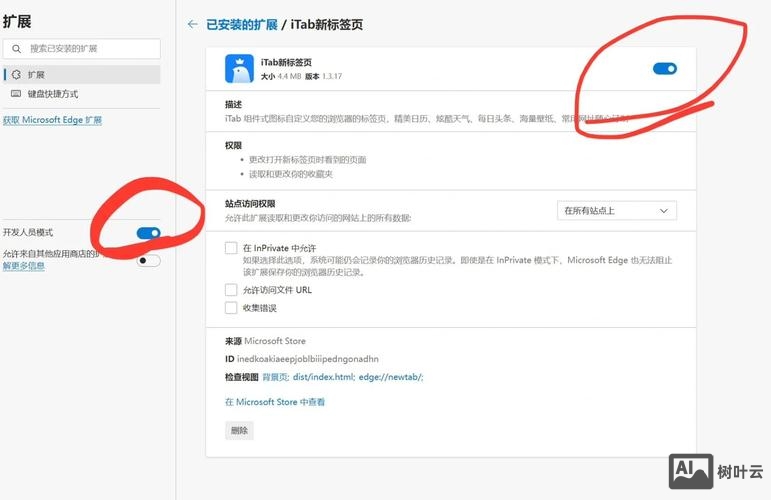Open the 解更多信息 link
The width and height of the screenshot is (771, 500).
coord(24,266)
